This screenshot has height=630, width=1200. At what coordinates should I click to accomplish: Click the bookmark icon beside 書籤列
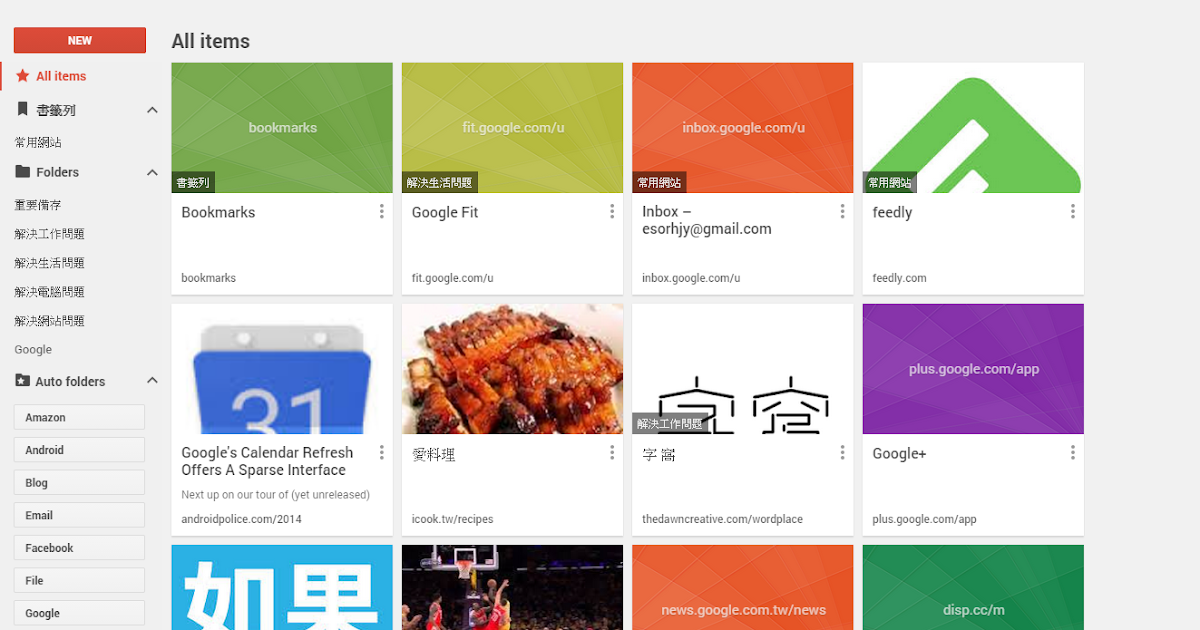click(x=23, y=109)
